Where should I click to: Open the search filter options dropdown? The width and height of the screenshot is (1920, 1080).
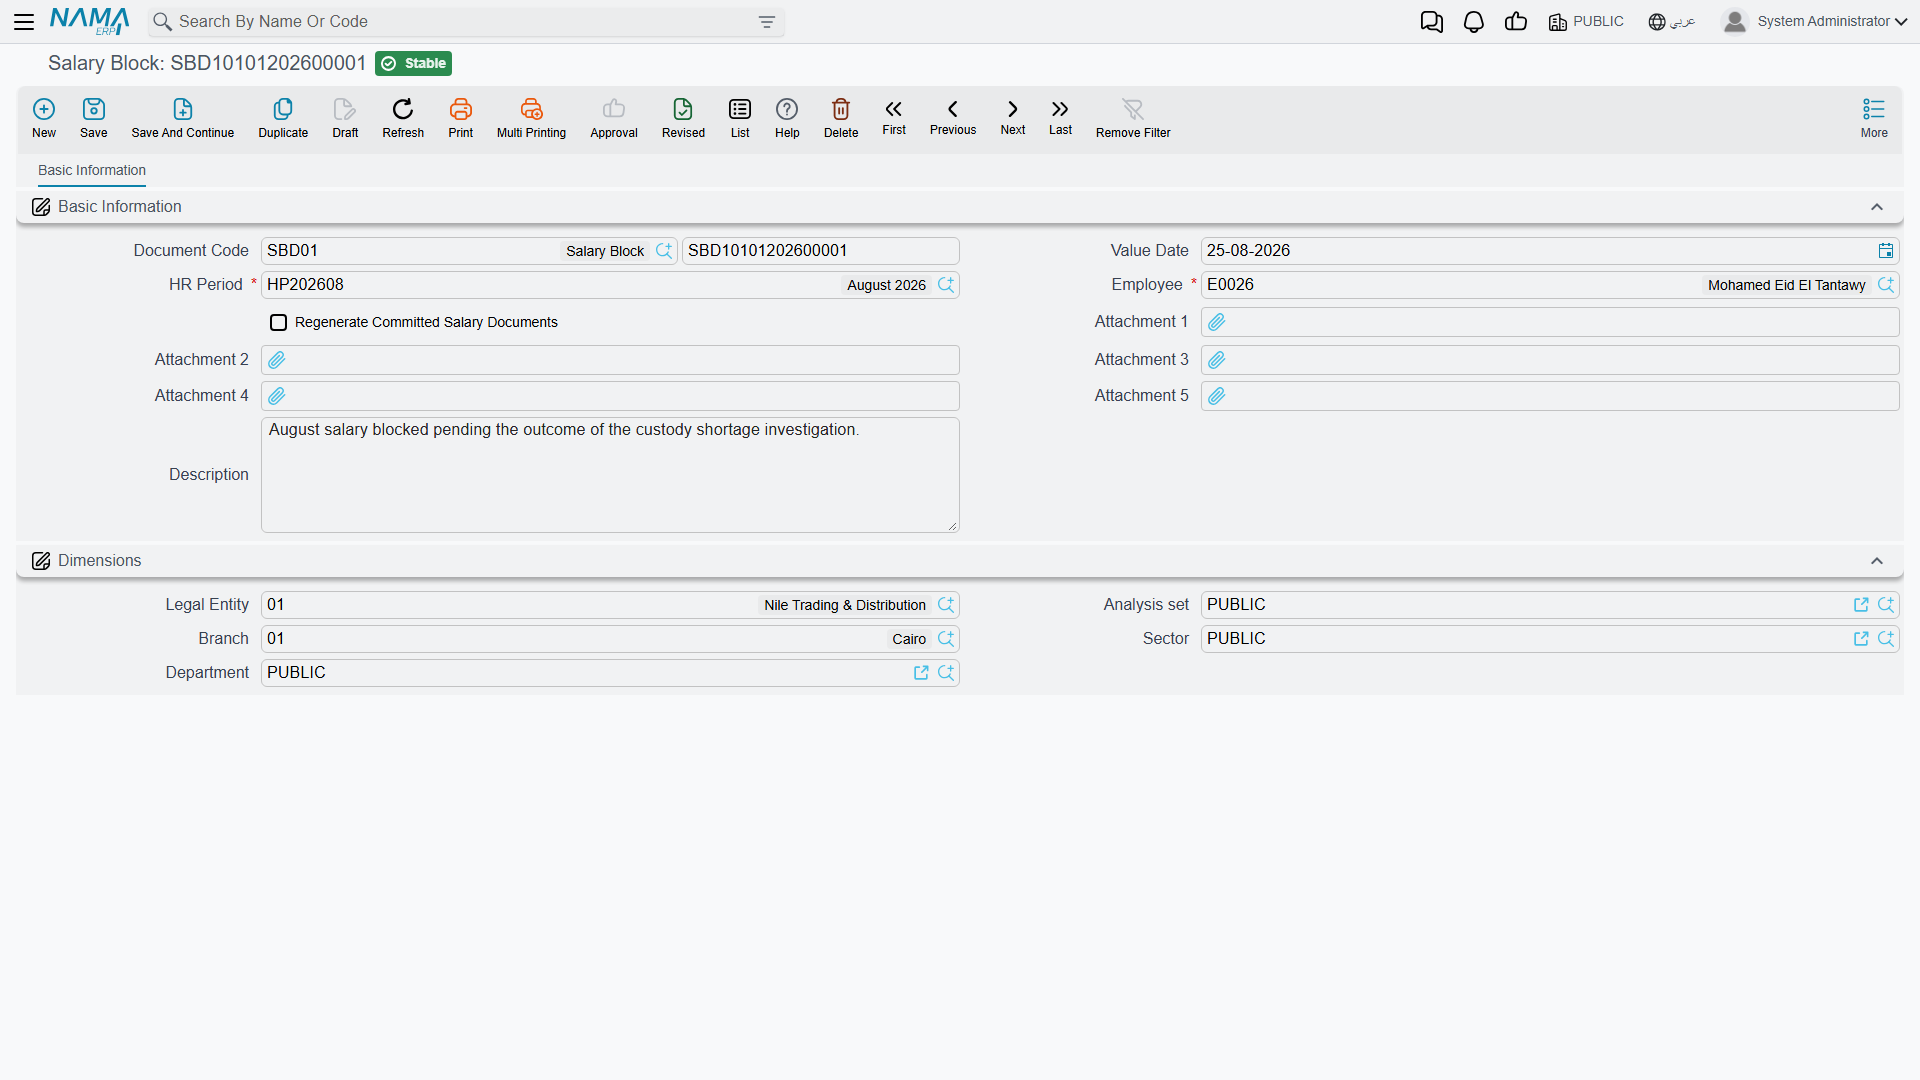[767, 22]
